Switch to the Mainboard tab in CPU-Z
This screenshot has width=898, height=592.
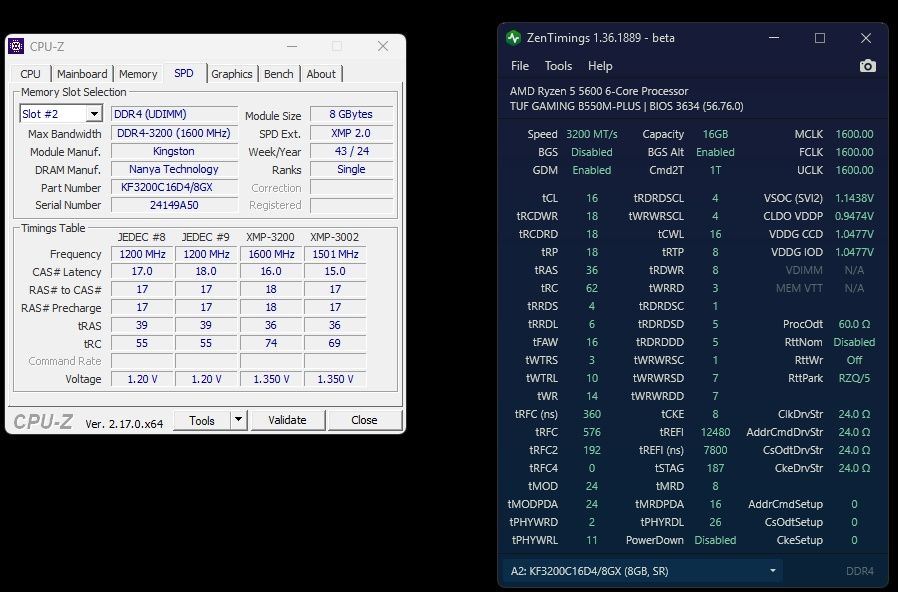point(82,74)
